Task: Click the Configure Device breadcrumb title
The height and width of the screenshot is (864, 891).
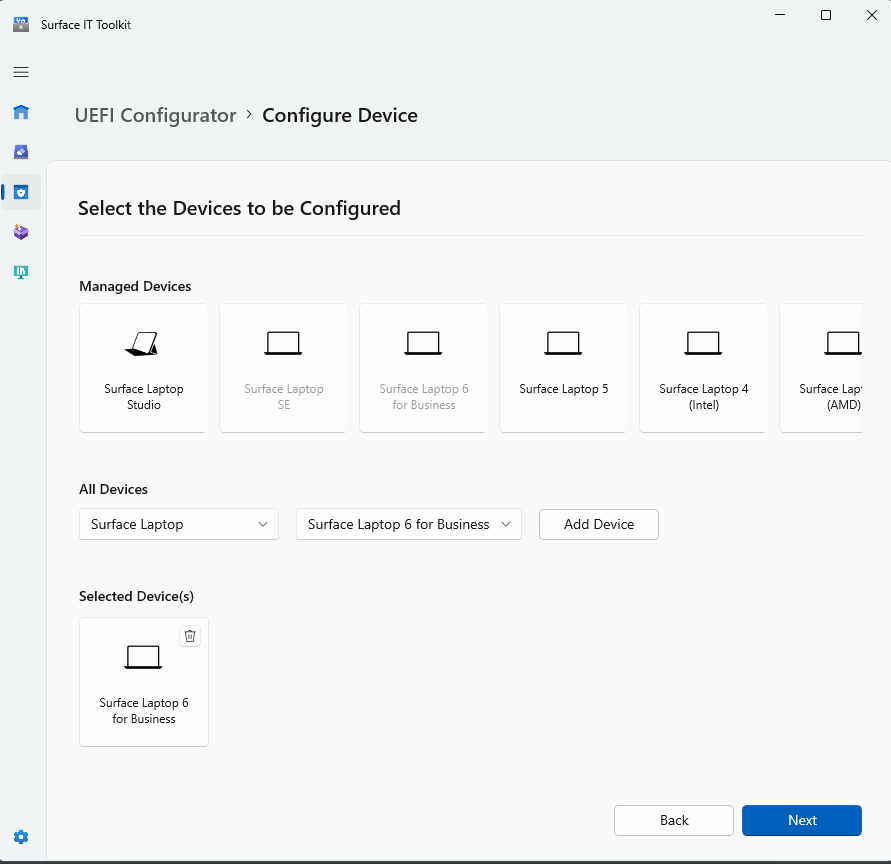Action: tap(339, 115)
